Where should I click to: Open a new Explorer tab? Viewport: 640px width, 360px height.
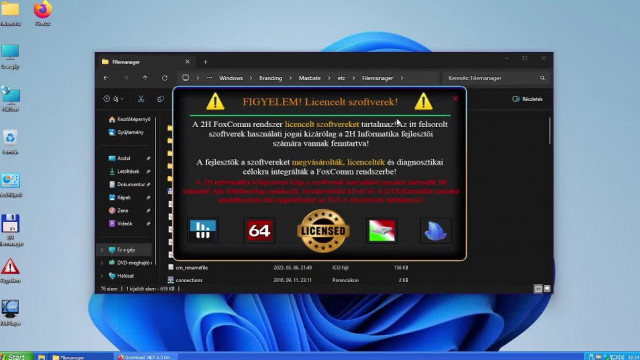click(x=205, y=62)
